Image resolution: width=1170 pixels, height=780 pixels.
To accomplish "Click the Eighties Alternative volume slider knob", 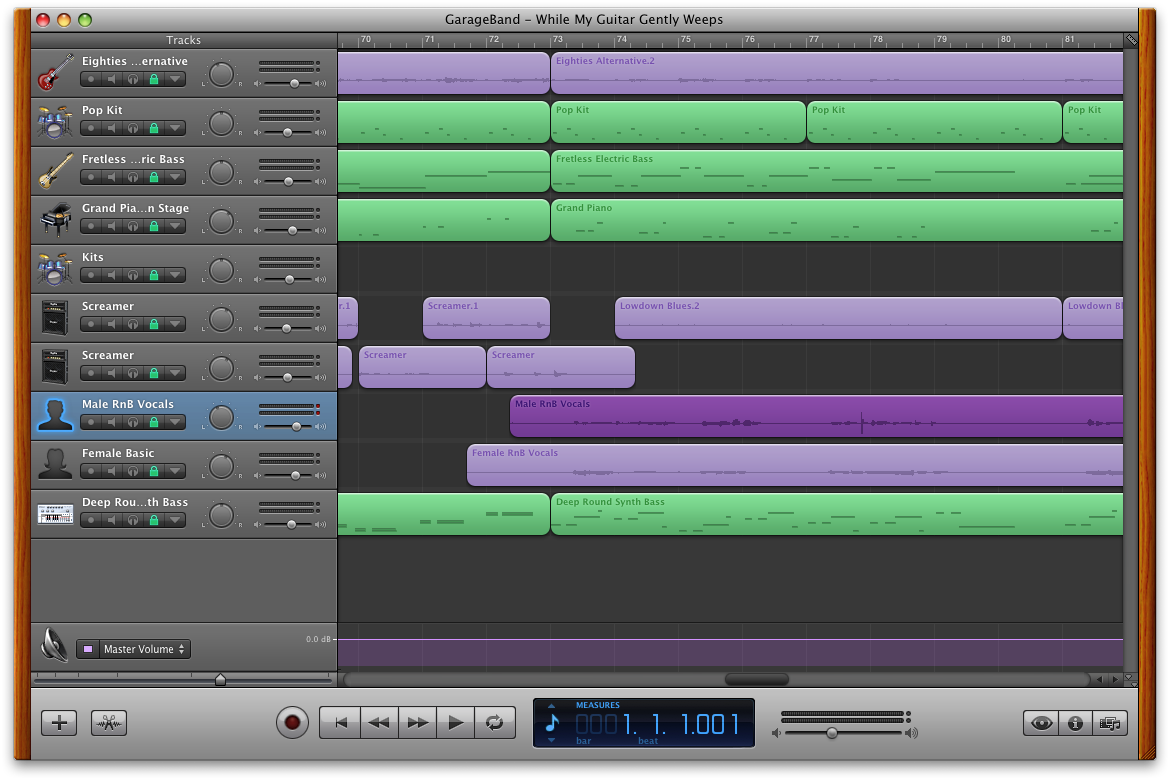I will coord(295,84).
